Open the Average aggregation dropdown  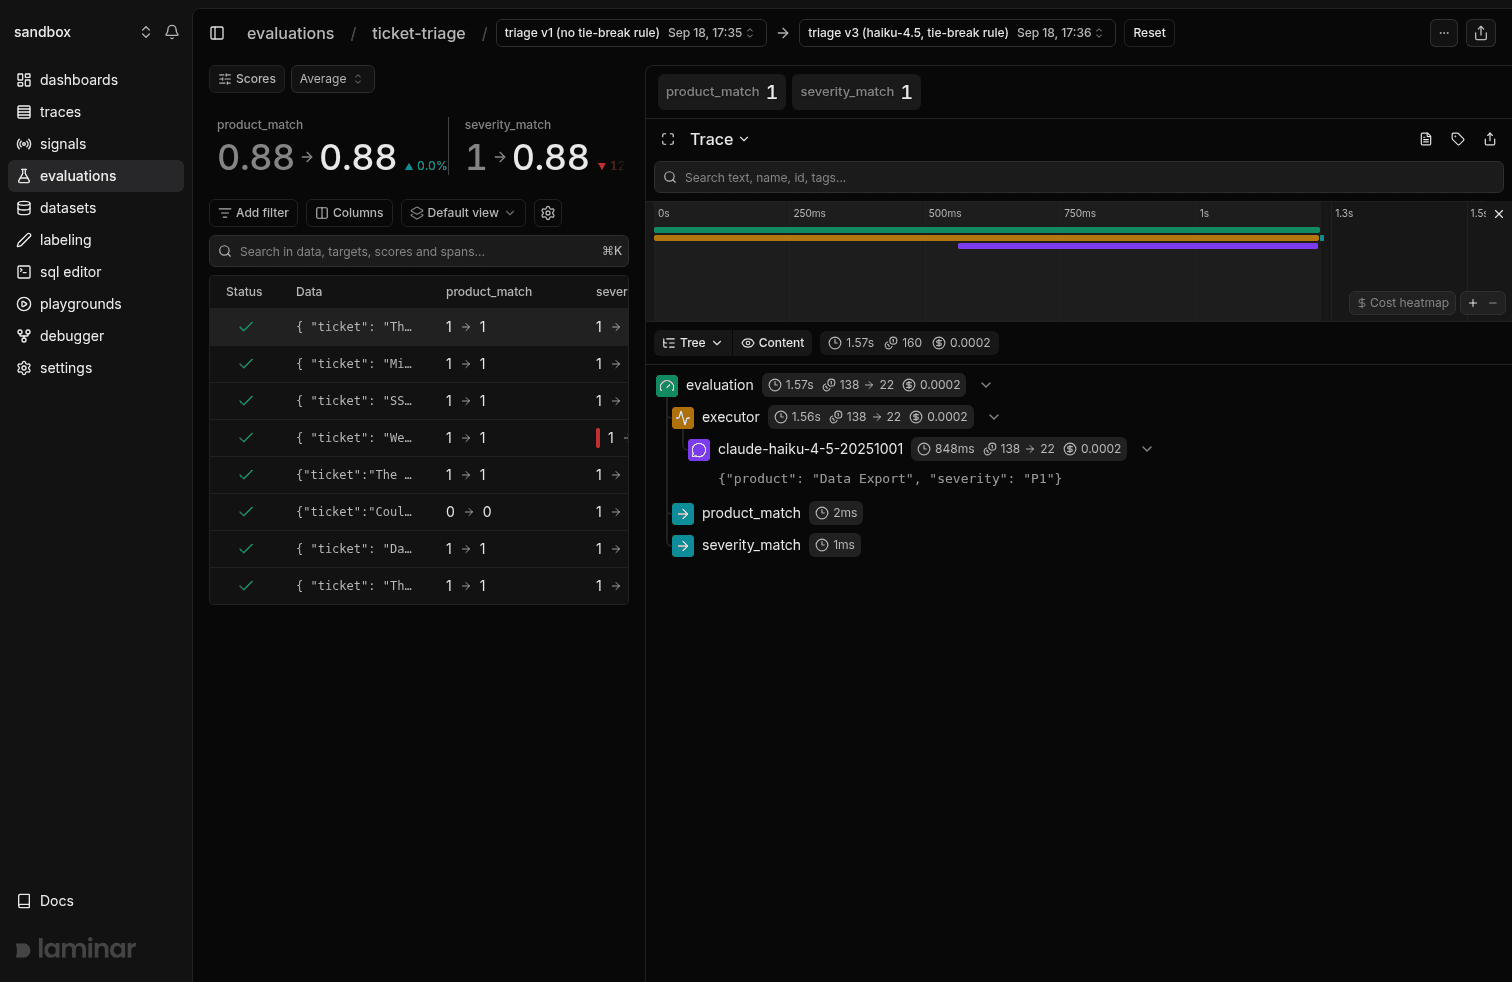coord(332,79)
